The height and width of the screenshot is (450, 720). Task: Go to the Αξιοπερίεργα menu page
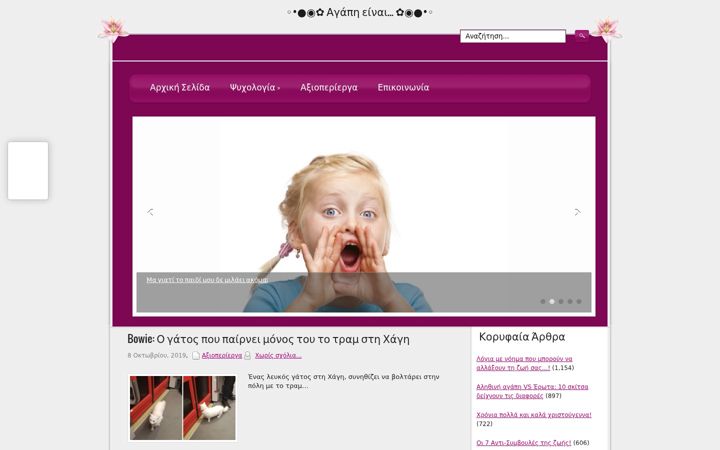pos(329,87)
